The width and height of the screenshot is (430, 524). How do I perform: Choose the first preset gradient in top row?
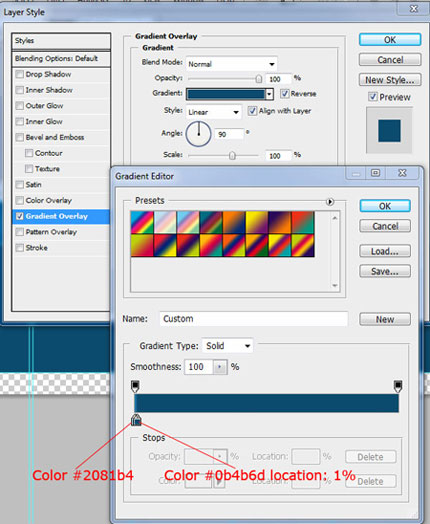pyautogui.click(x=142, y=223)
